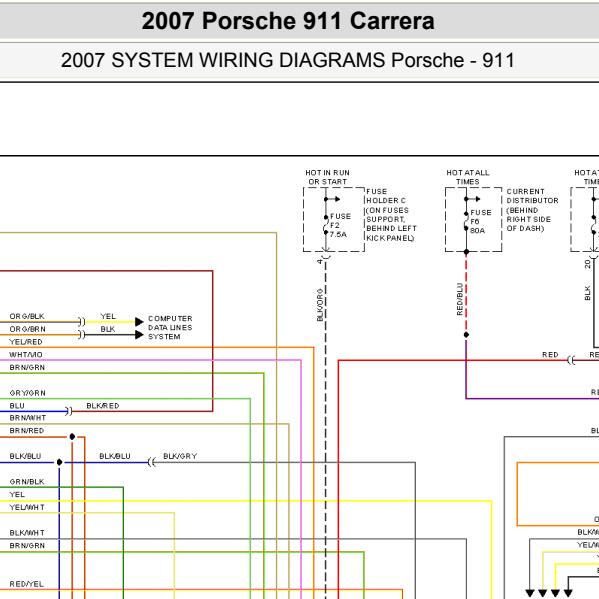Select the "FUSE F6 80A" label
This screenshot has width=599, height=599.
pyautogui.click(x=481, y=222)
